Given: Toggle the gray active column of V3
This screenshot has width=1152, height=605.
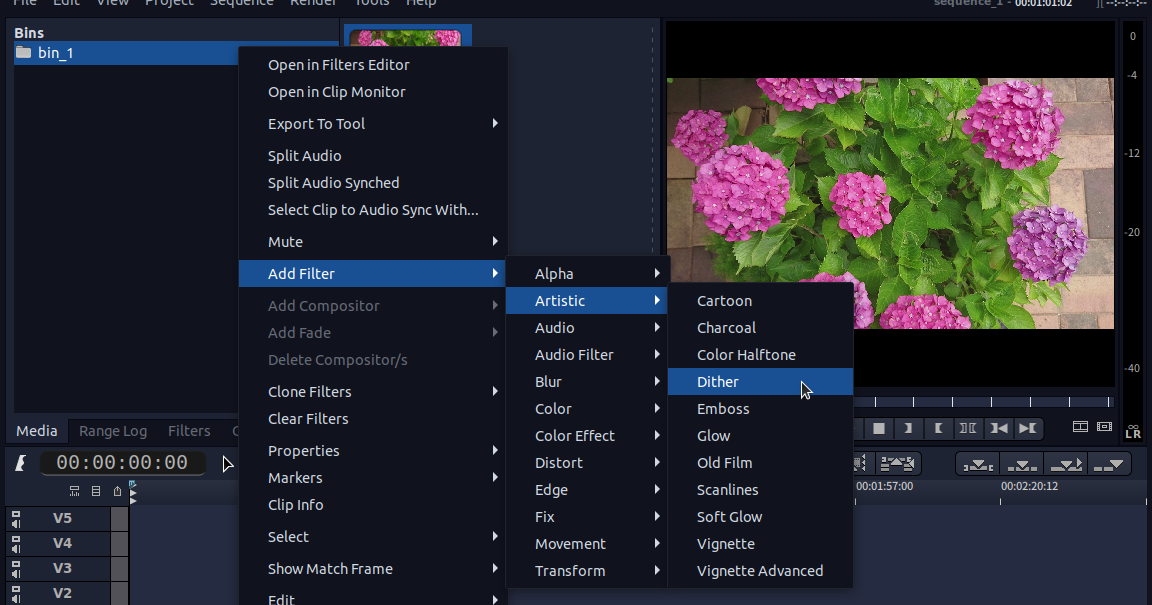Looking at the screenshot, I should (x=119, y=568).
